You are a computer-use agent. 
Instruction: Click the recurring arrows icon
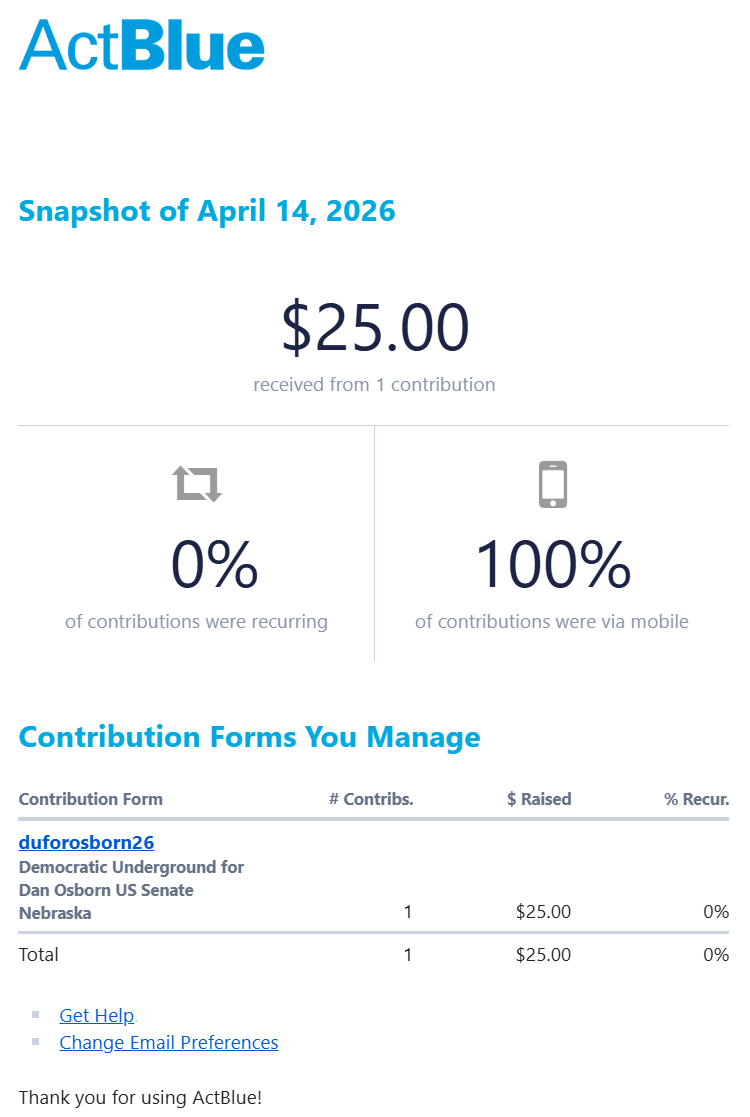[x=197, y=484]
